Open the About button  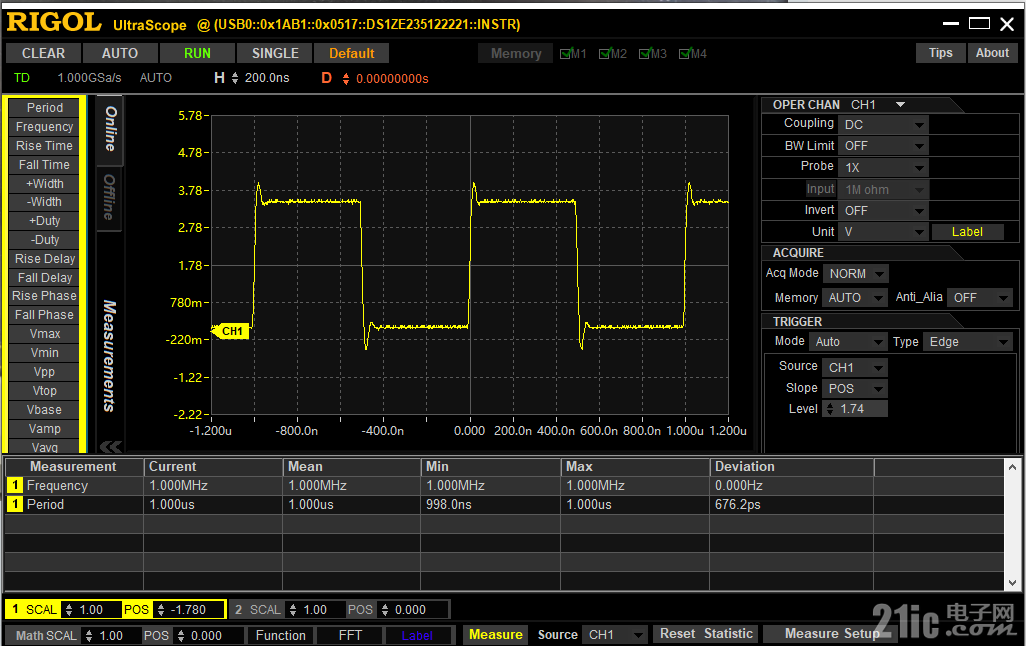click(x=992, y=53)
